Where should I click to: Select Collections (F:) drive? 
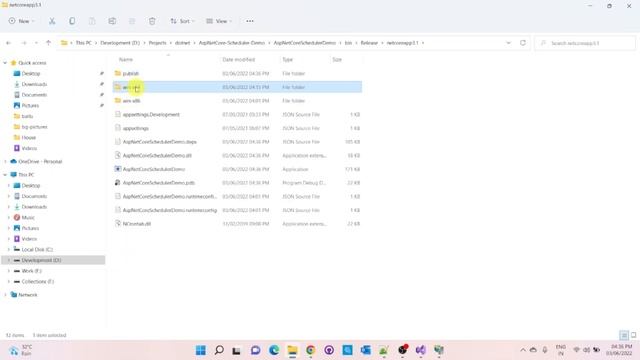click(x=38, y=282)
